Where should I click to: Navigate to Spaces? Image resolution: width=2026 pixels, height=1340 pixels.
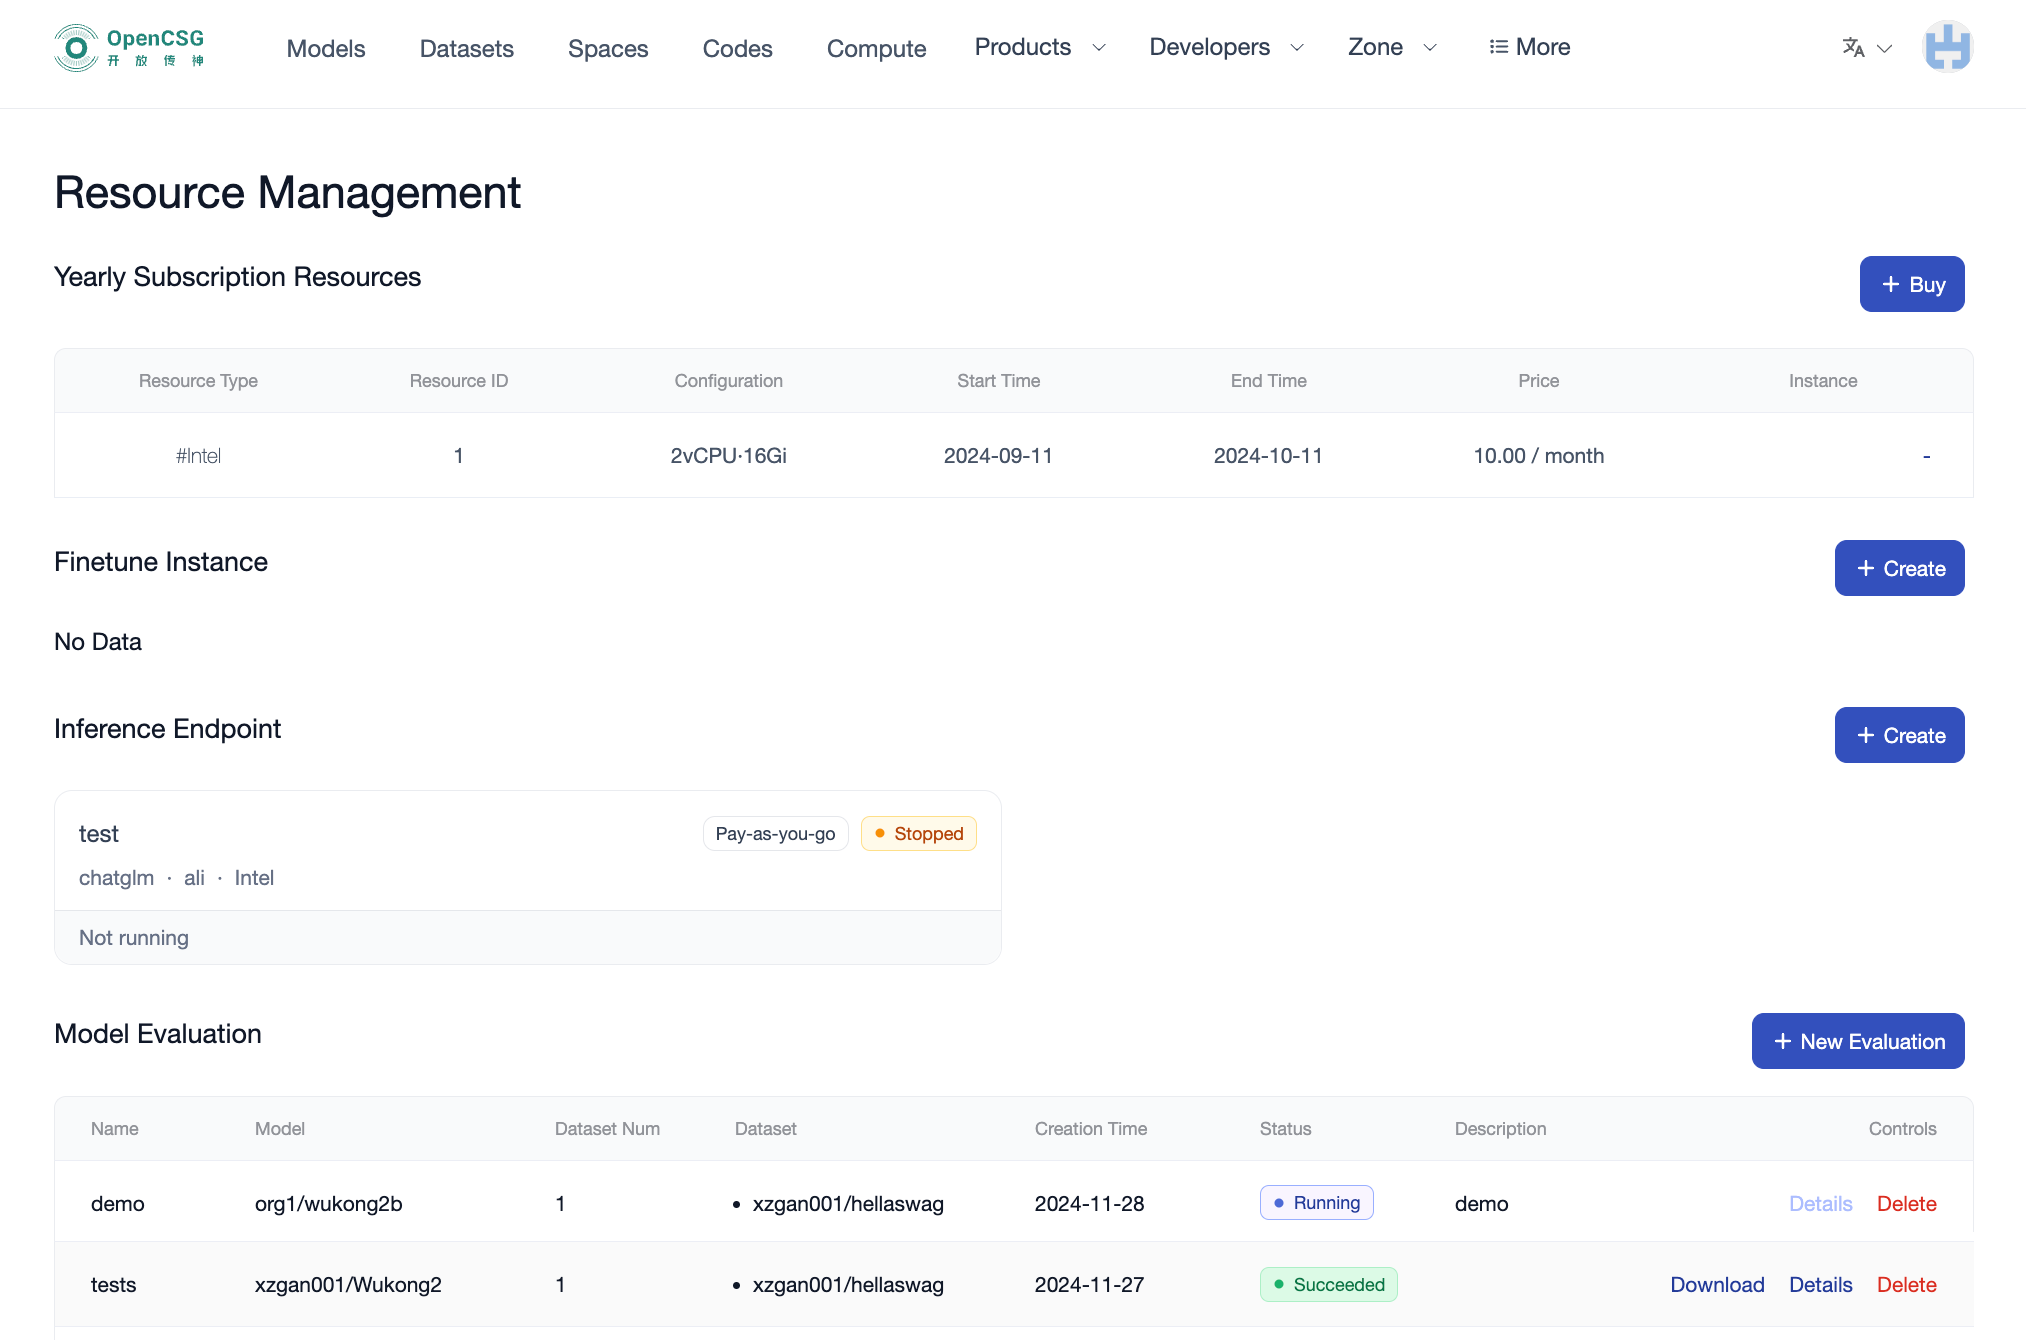(x=608, y=48)
